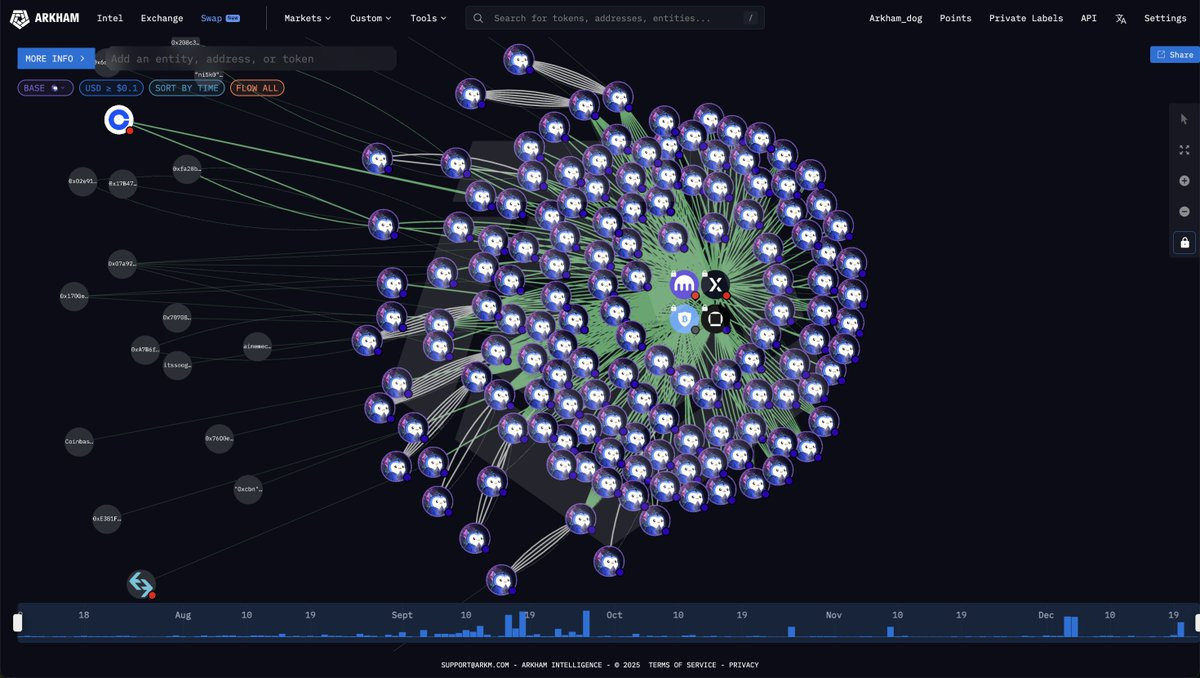Viewport: 1200px width, 678px height.
Task: Select the 0xA7Bsf address node
Action: click(145, 350)
